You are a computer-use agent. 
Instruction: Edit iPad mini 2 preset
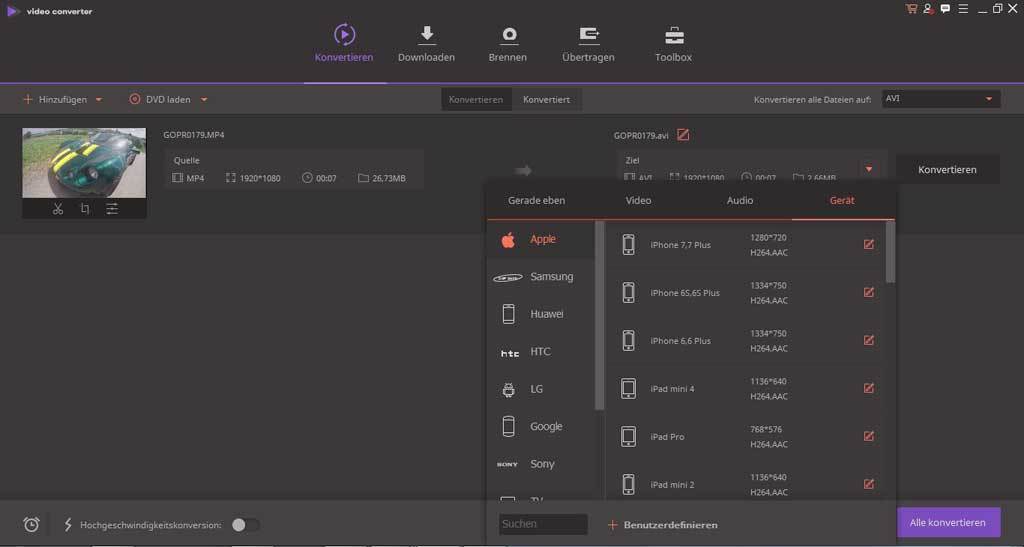(869, 484)
